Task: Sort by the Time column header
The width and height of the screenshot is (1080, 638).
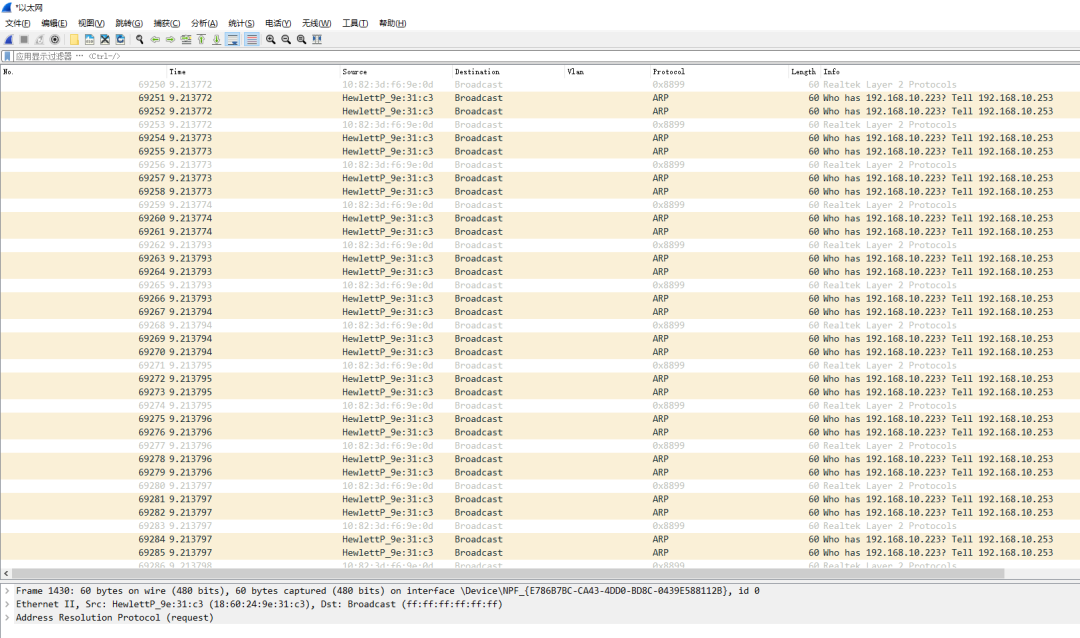Action: pyautogui.click(x=253, y=72)
